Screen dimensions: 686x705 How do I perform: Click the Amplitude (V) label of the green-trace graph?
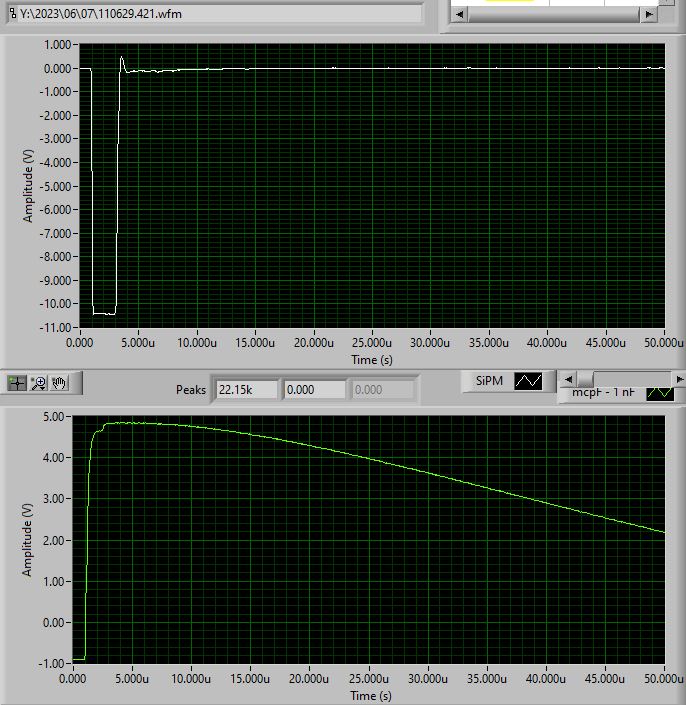tap(27, 540)
